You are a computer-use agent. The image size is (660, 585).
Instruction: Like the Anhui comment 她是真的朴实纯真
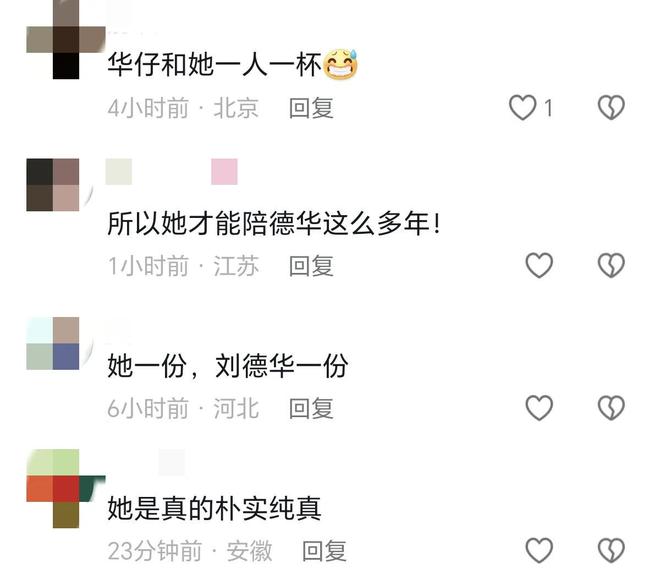539,550
